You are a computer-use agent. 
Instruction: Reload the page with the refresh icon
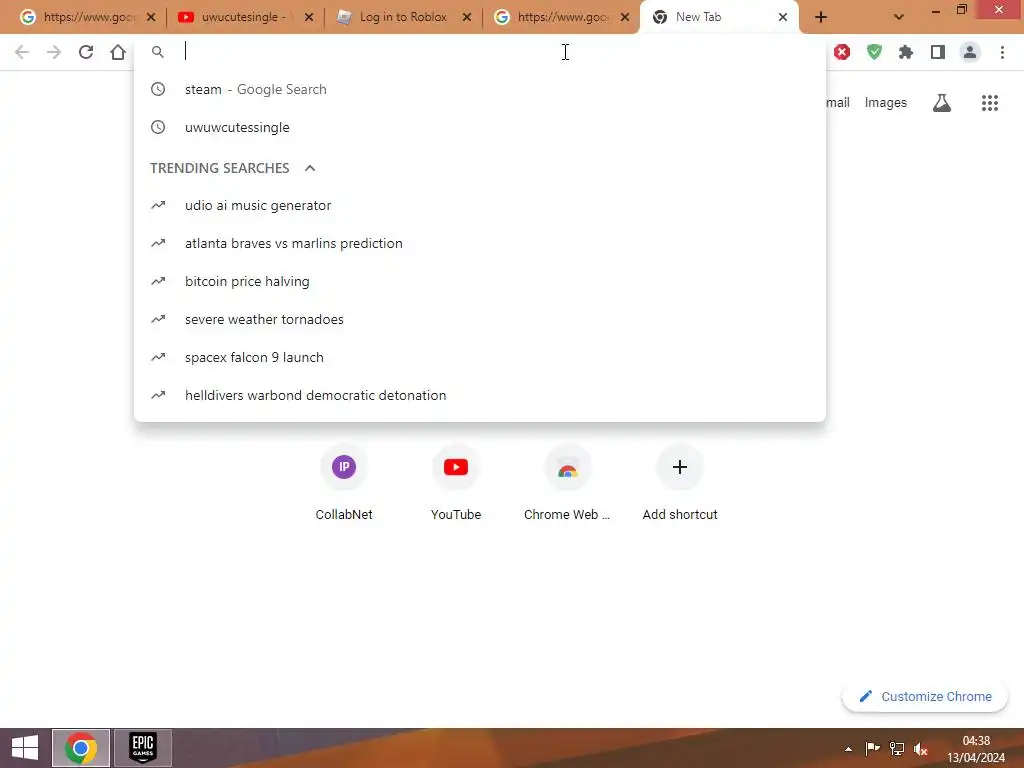pyautogui.click(x=86, y=52)
